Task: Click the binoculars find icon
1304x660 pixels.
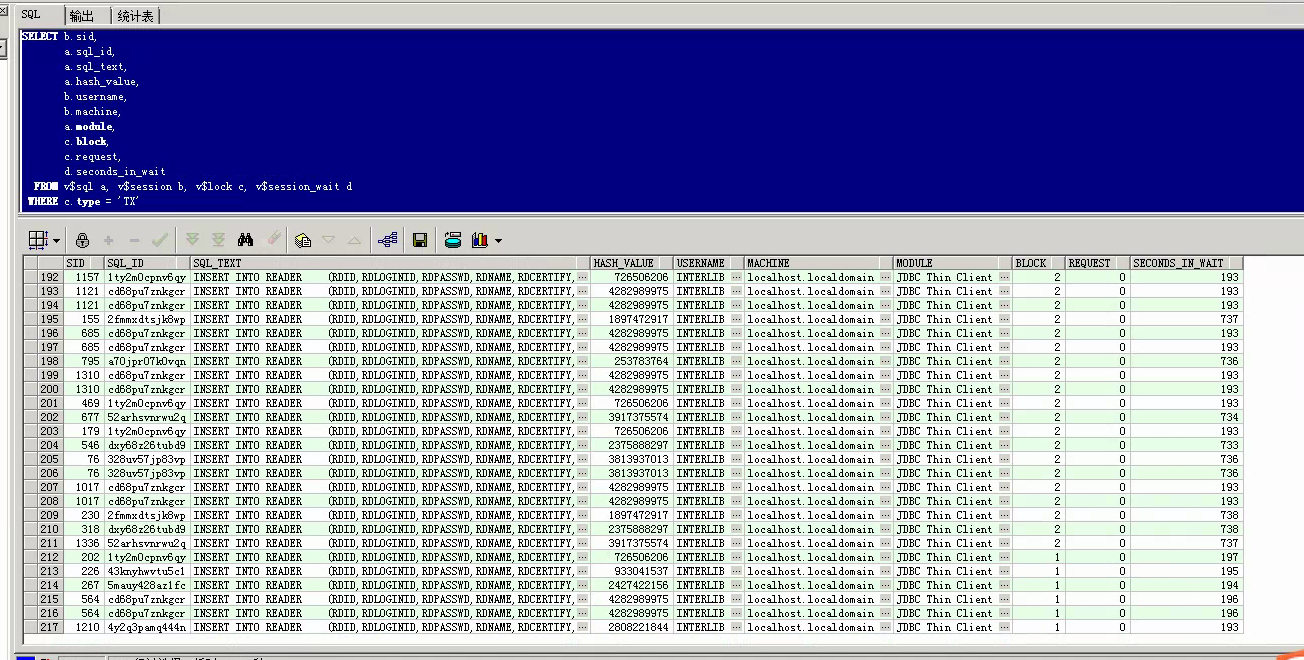Action: click(x=246, y=240)
